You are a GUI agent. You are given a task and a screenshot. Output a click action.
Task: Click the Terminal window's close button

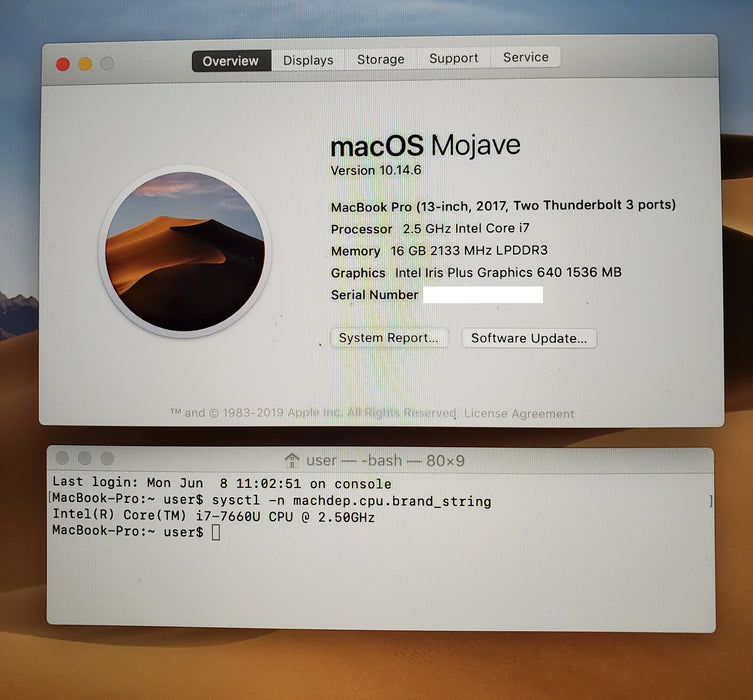coord(62,458)
